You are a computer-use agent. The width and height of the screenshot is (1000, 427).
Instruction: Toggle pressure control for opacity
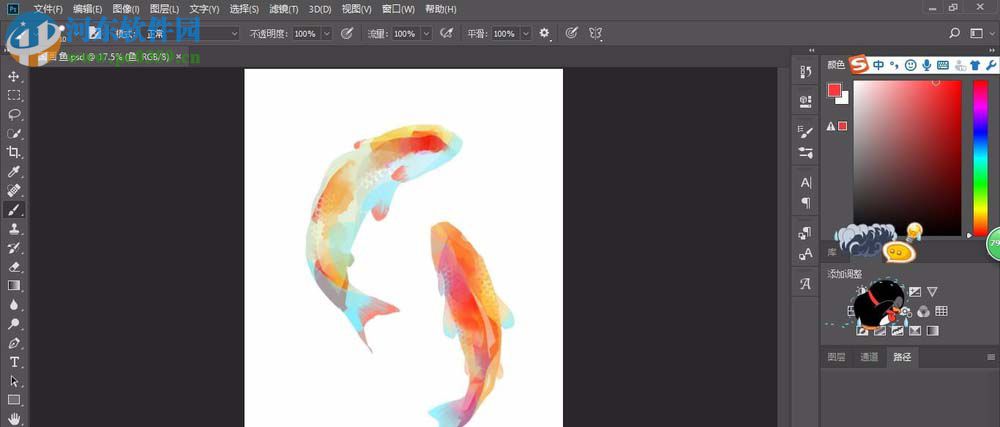[347, 33]
